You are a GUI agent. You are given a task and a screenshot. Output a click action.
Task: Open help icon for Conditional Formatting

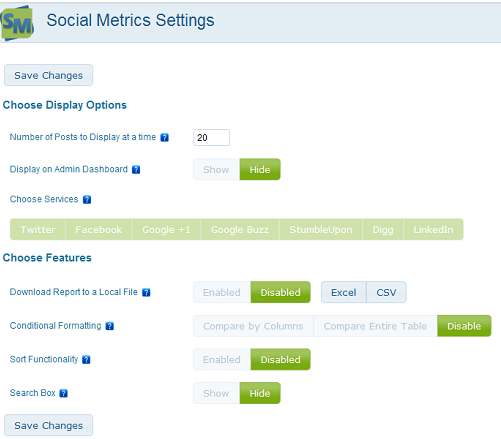(110, 326)
